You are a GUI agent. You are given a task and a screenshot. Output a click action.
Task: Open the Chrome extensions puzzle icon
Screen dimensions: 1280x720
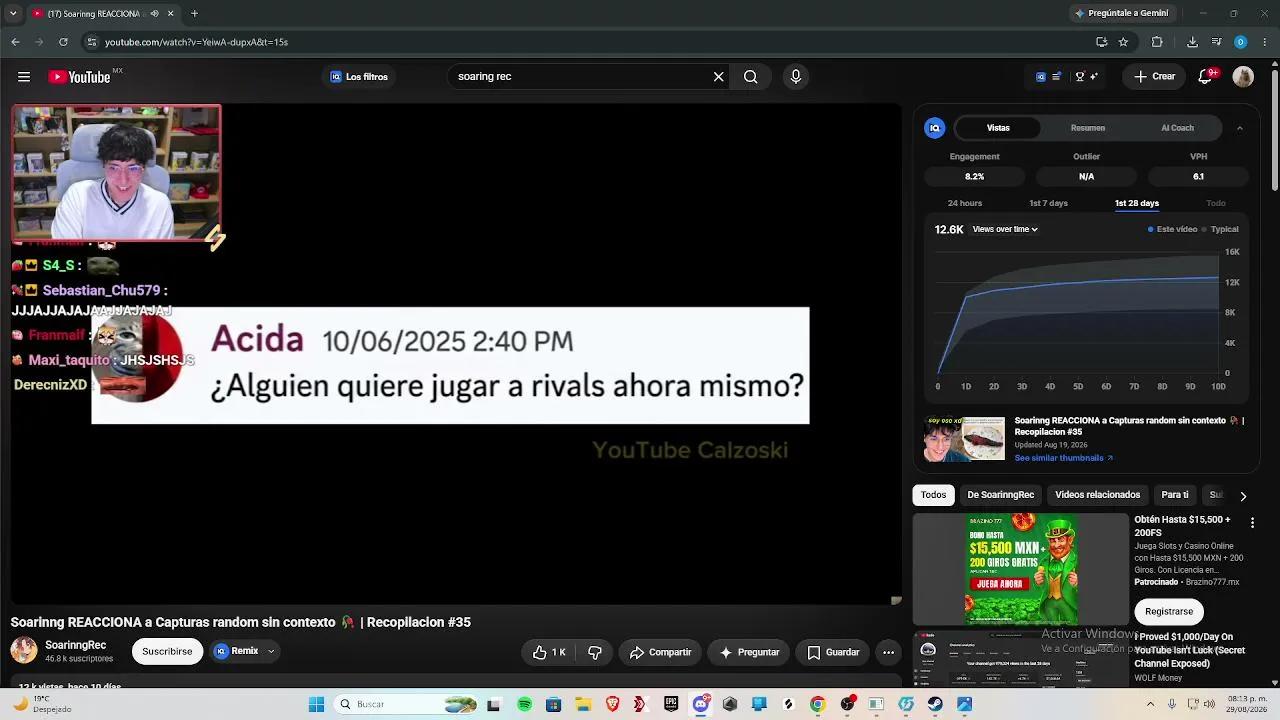pos(1157,42)
